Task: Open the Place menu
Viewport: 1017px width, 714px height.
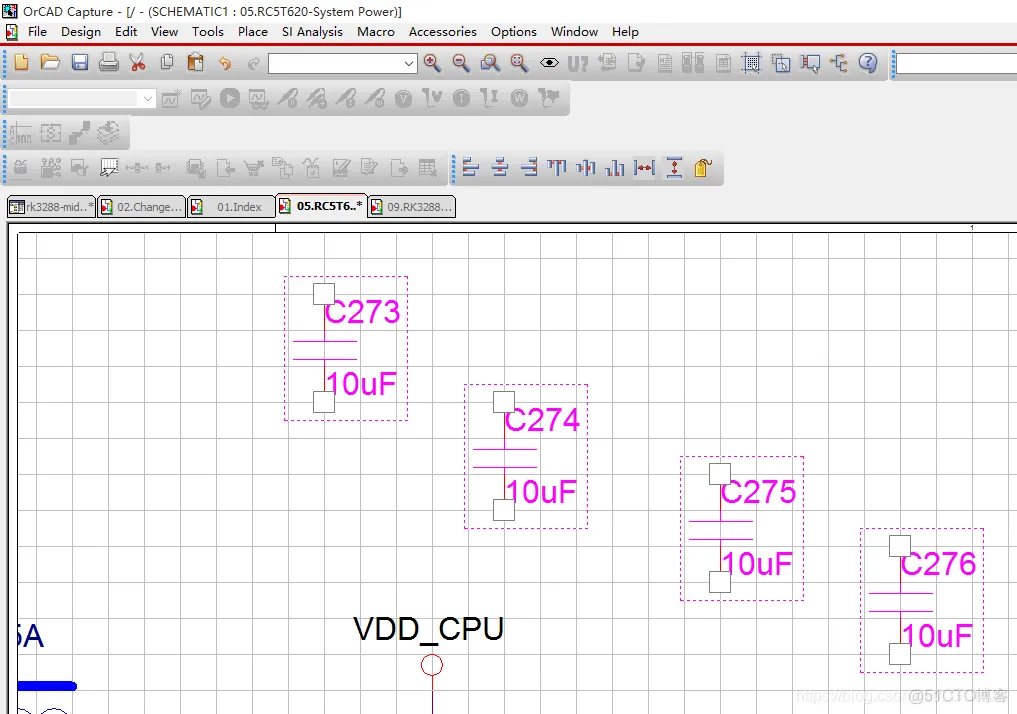Action: (x=252, y=32)
